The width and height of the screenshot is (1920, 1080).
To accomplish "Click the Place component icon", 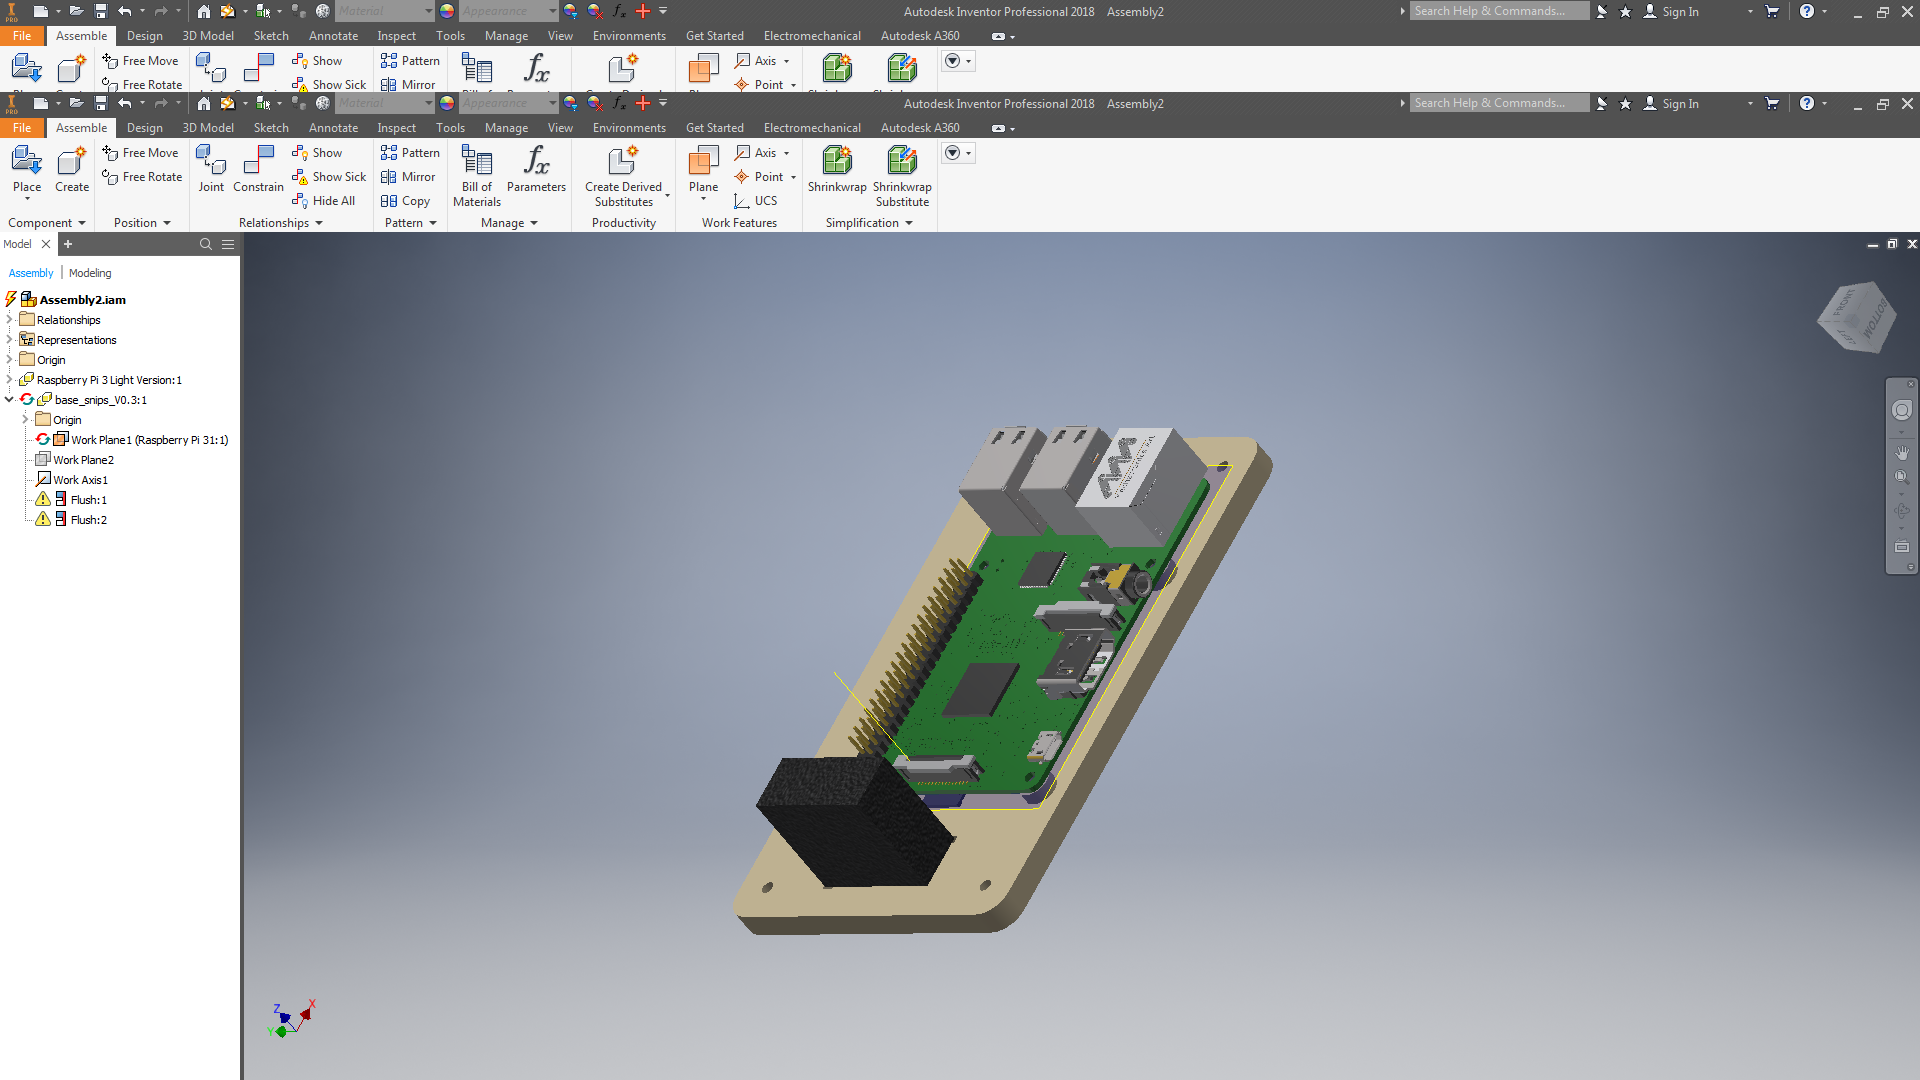I will [x=27, y=162].
